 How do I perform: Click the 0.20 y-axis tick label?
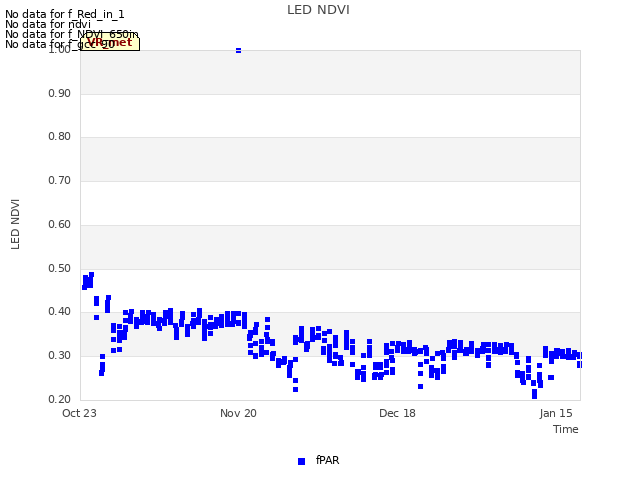[x=60, y=399]
